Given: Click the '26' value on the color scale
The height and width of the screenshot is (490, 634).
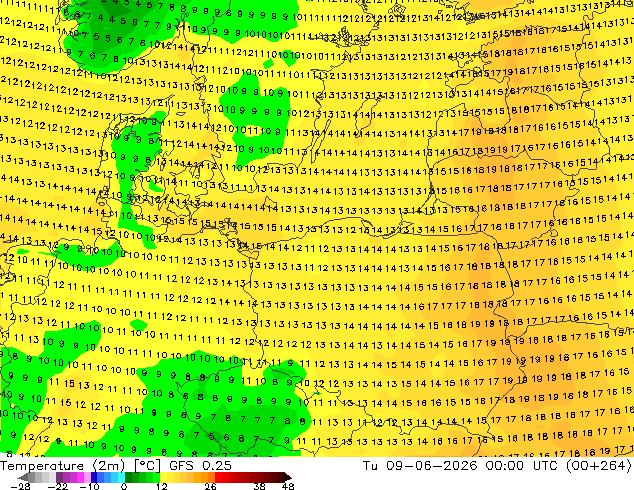Looking at the screenshot, I should (210, 486).
